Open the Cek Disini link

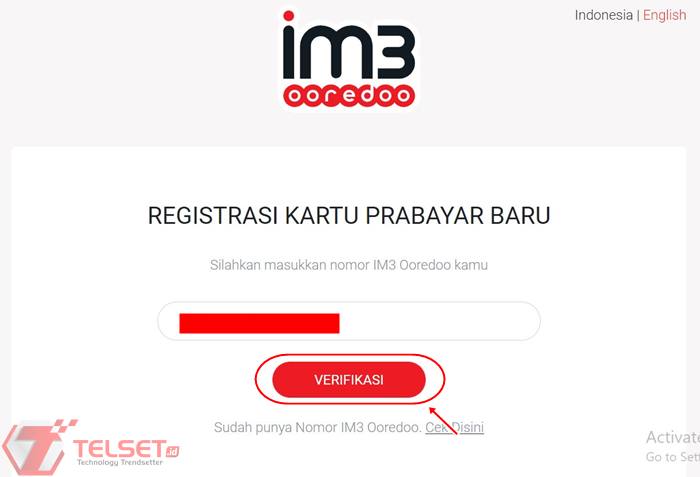pyautogui.click(x=454, y=427)
